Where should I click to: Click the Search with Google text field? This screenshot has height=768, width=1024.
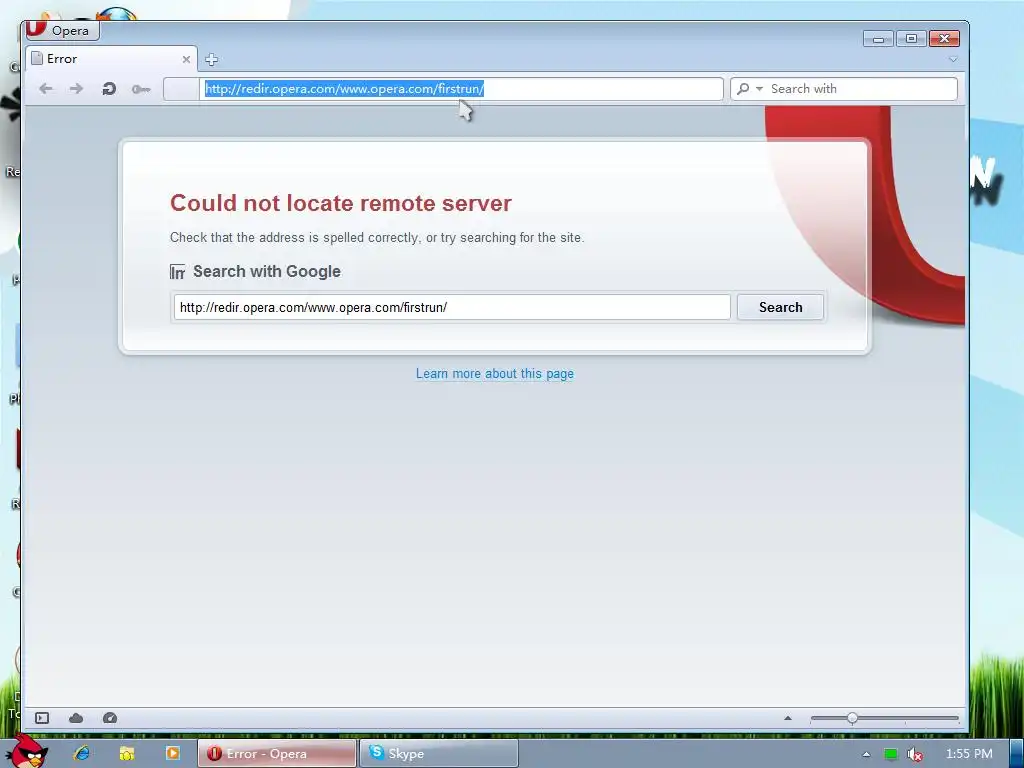(x=452, y=307)
